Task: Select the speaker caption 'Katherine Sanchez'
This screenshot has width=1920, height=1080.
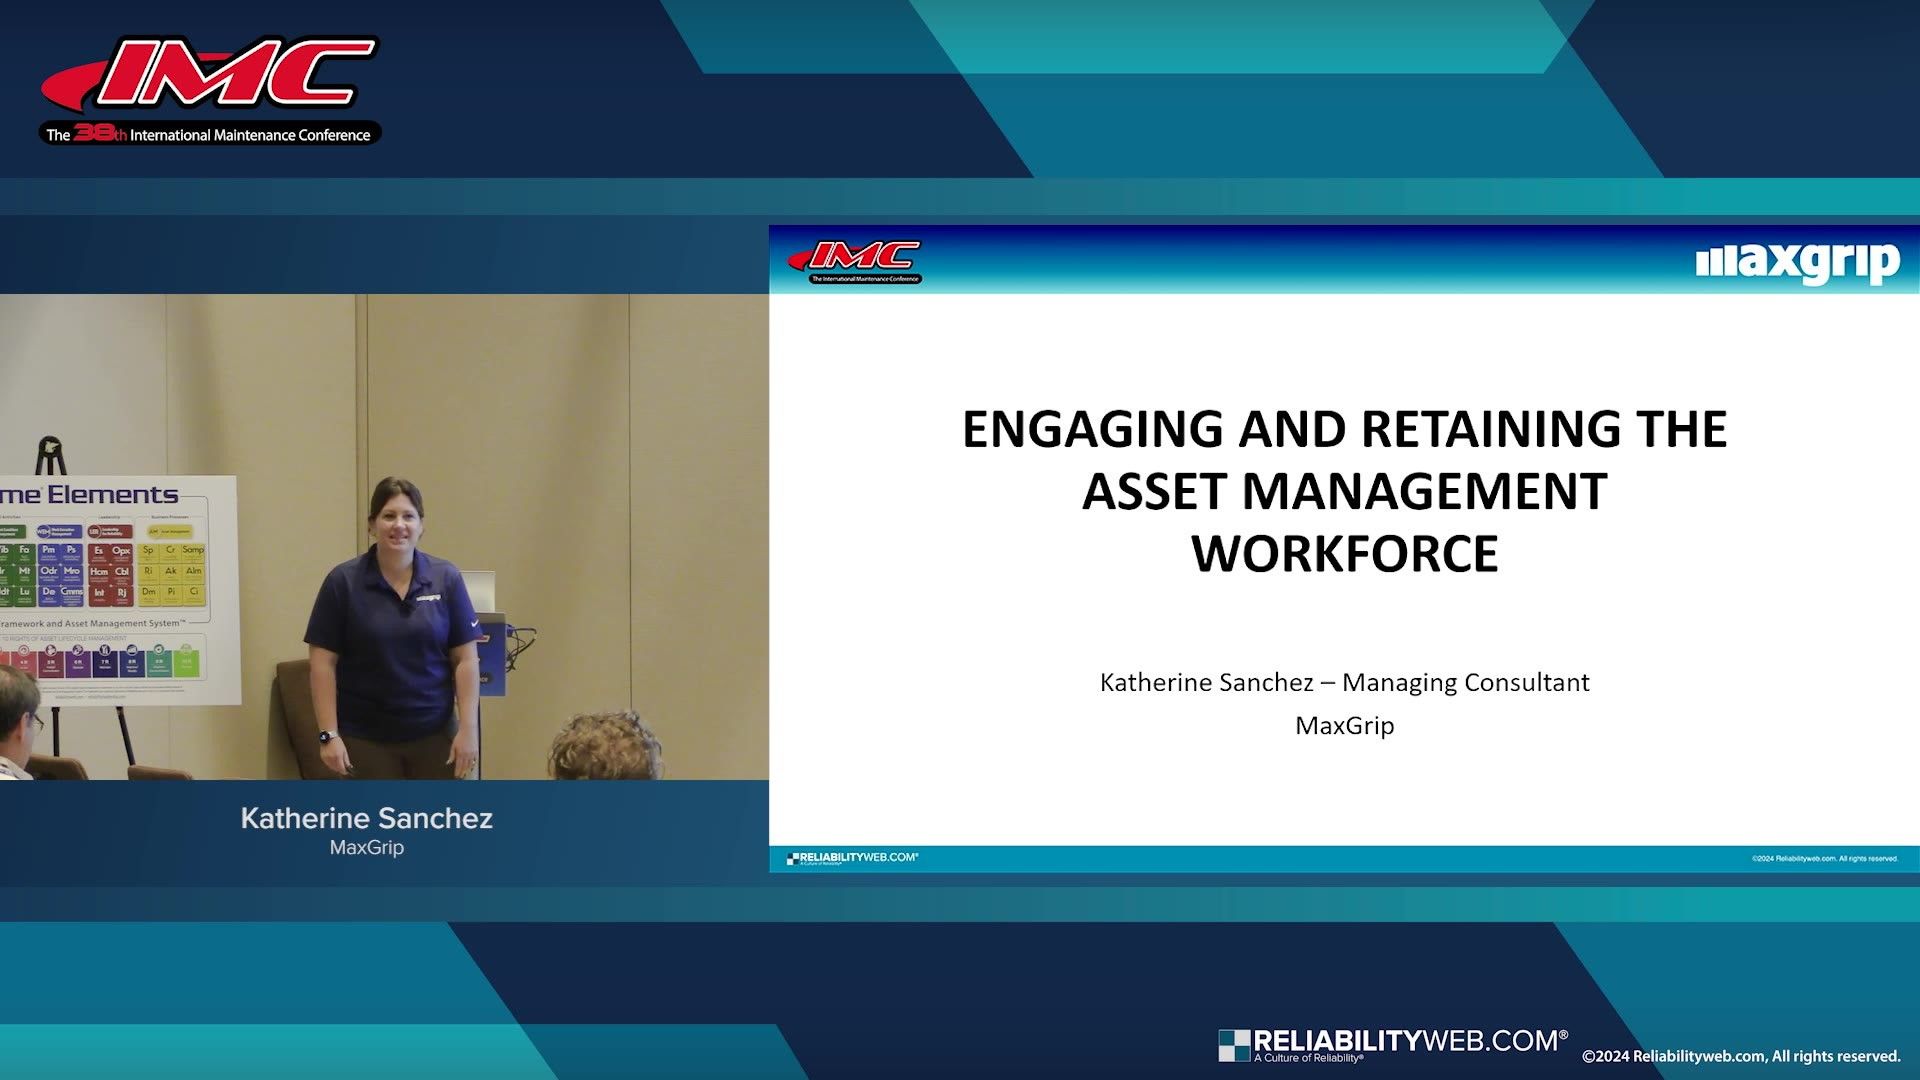Action: [365, 818]
